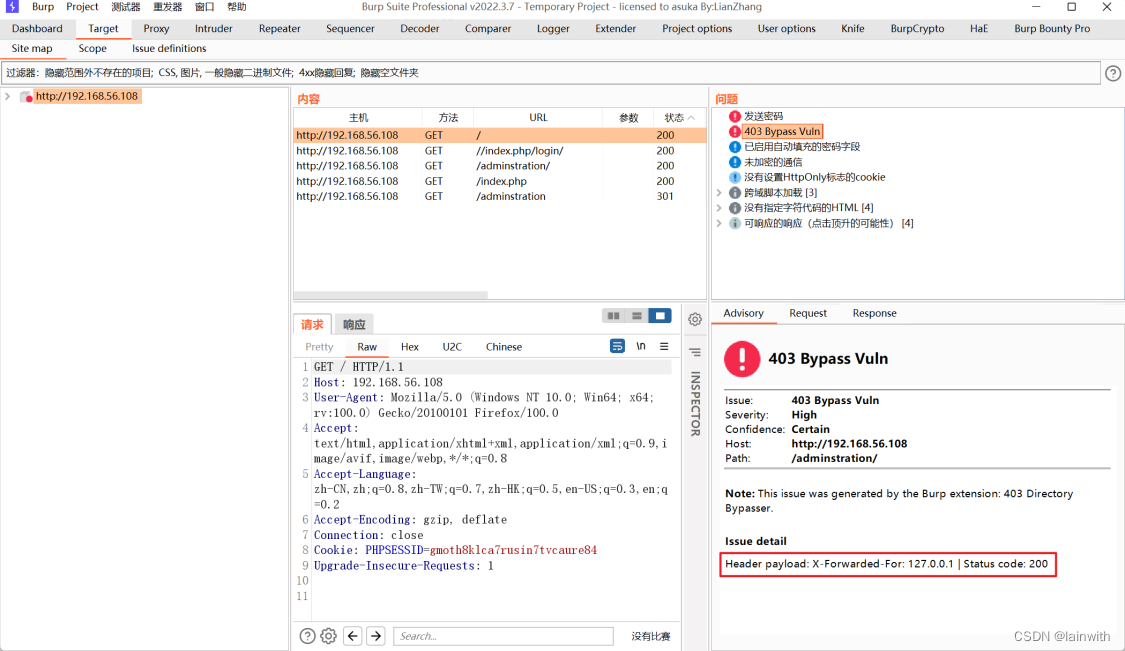1125x651 pixels.
Task: Switch to the Sequencer tab
Action: point(350,29)
